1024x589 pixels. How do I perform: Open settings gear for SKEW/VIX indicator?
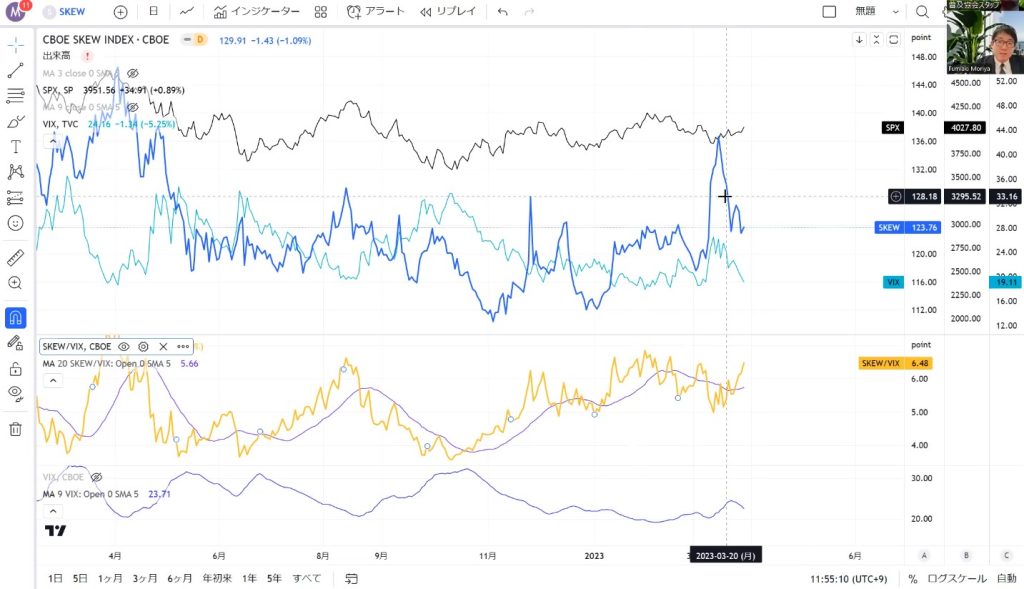pos(143,347)
